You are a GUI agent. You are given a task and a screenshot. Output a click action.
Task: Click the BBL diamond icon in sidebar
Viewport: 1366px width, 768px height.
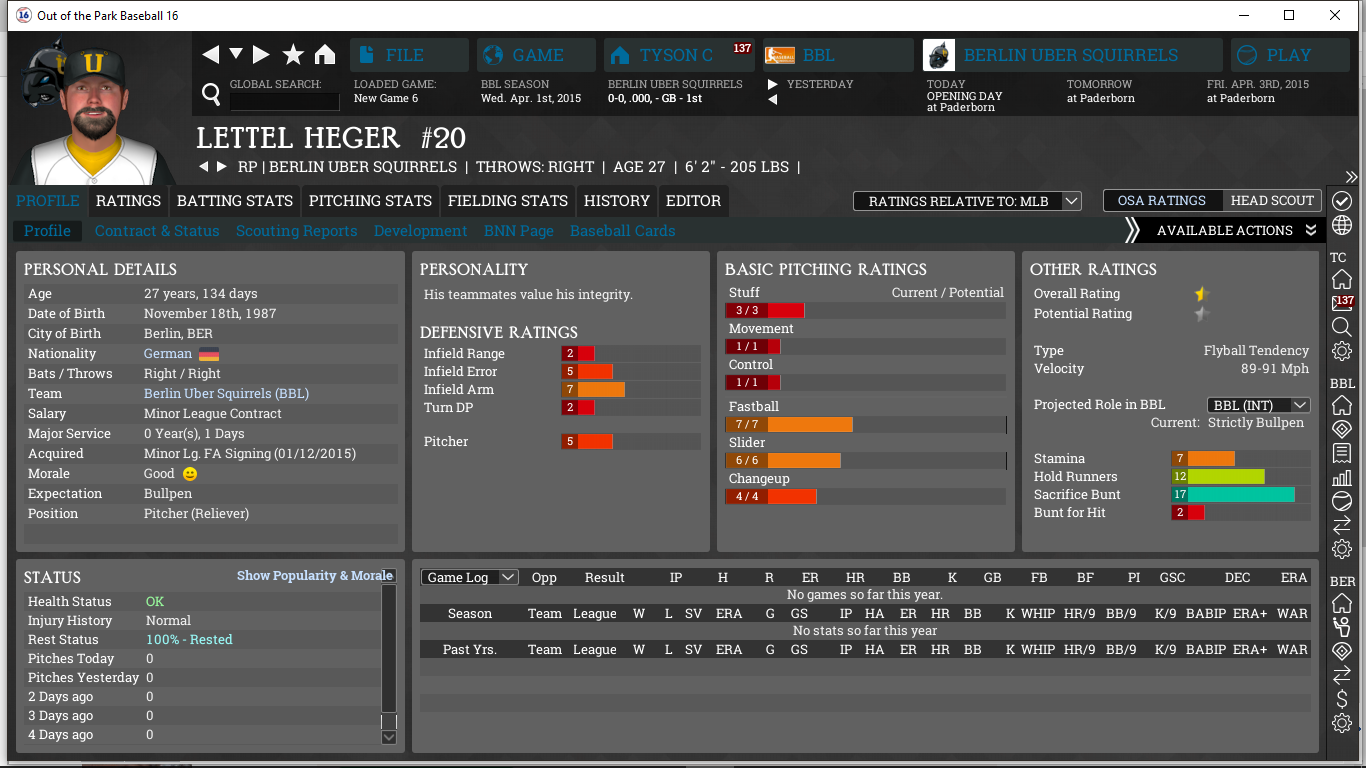(x=1342, y=429)
